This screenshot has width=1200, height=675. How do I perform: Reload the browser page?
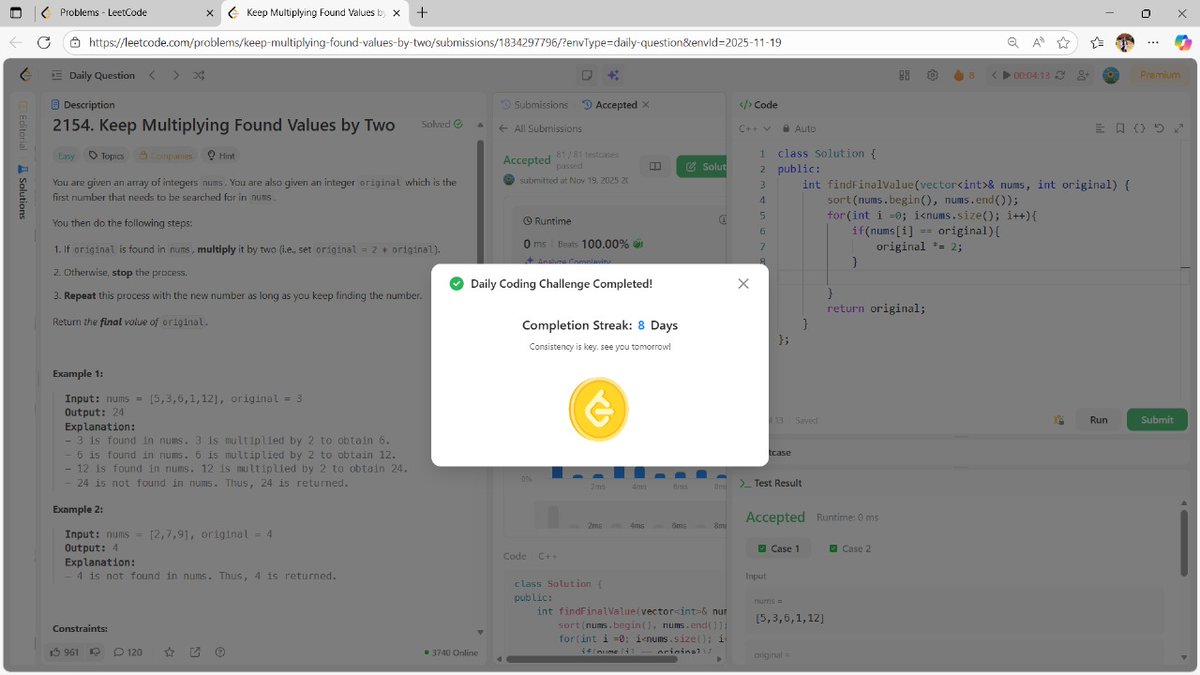tap(43, 42)
